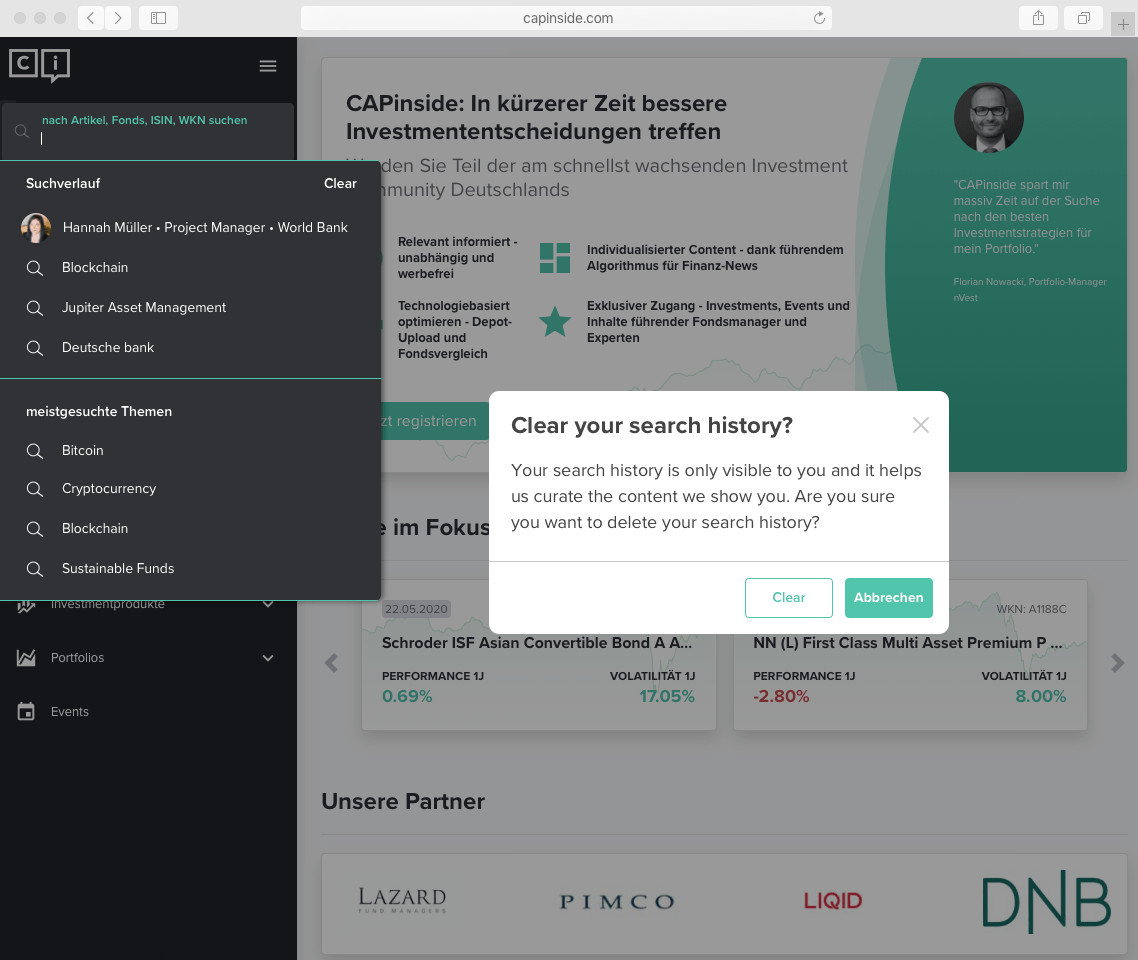
Task: Open the hamburger menu icon in sidebar
Action: [x=268, y=66]
